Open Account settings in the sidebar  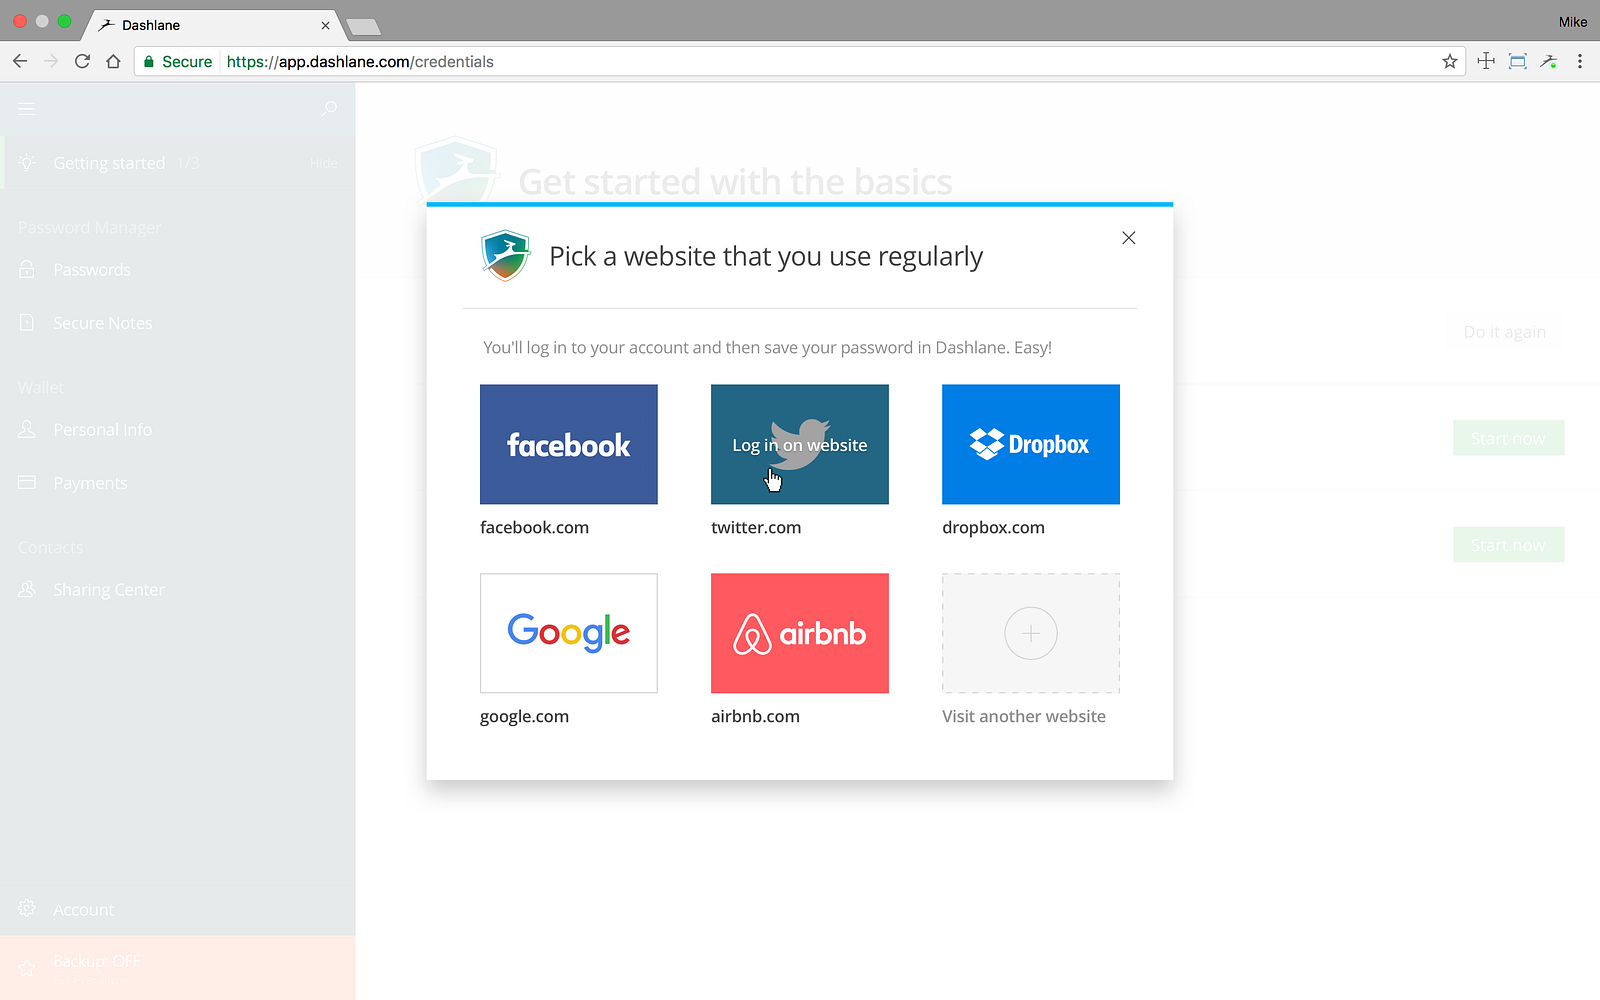click(177, 910)
